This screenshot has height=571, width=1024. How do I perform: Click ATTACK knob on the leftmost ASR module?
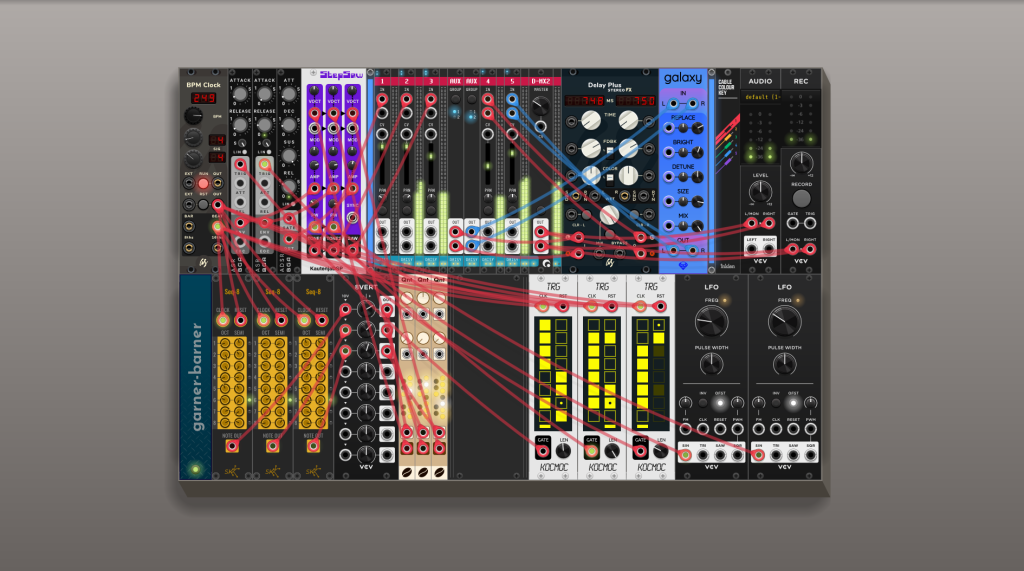point(240,95)
